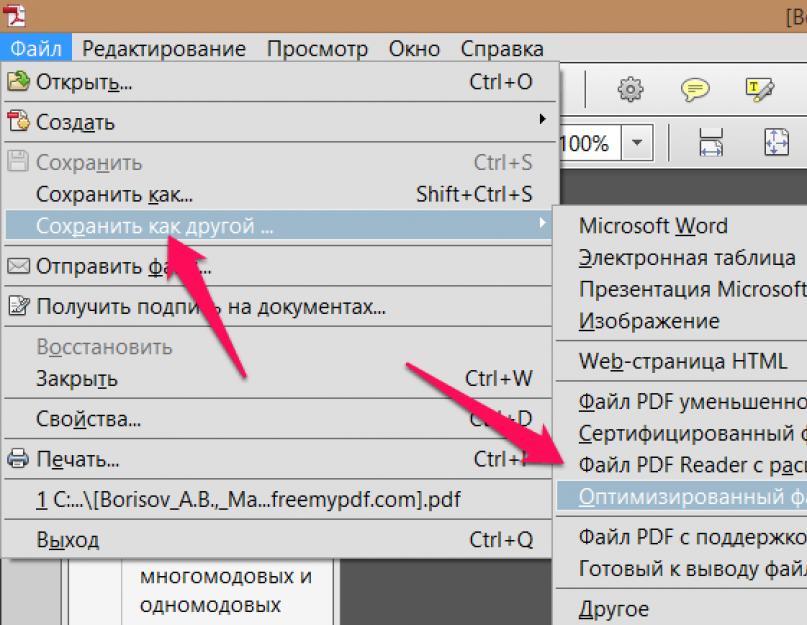This screenshot has width=807, height=625.
Task: Click the fit full page icon
Action: 776,142
